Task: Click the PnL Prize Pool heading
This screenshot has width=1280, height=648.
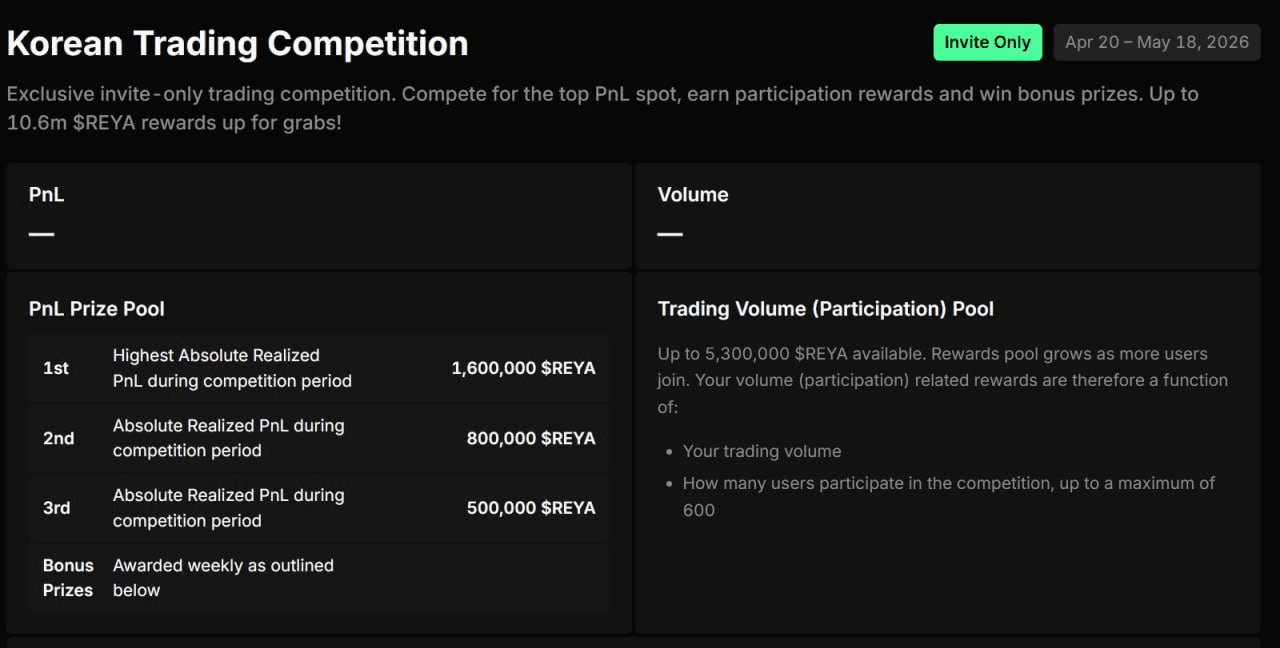Action: pyautogui.click(x=97, y=309)
